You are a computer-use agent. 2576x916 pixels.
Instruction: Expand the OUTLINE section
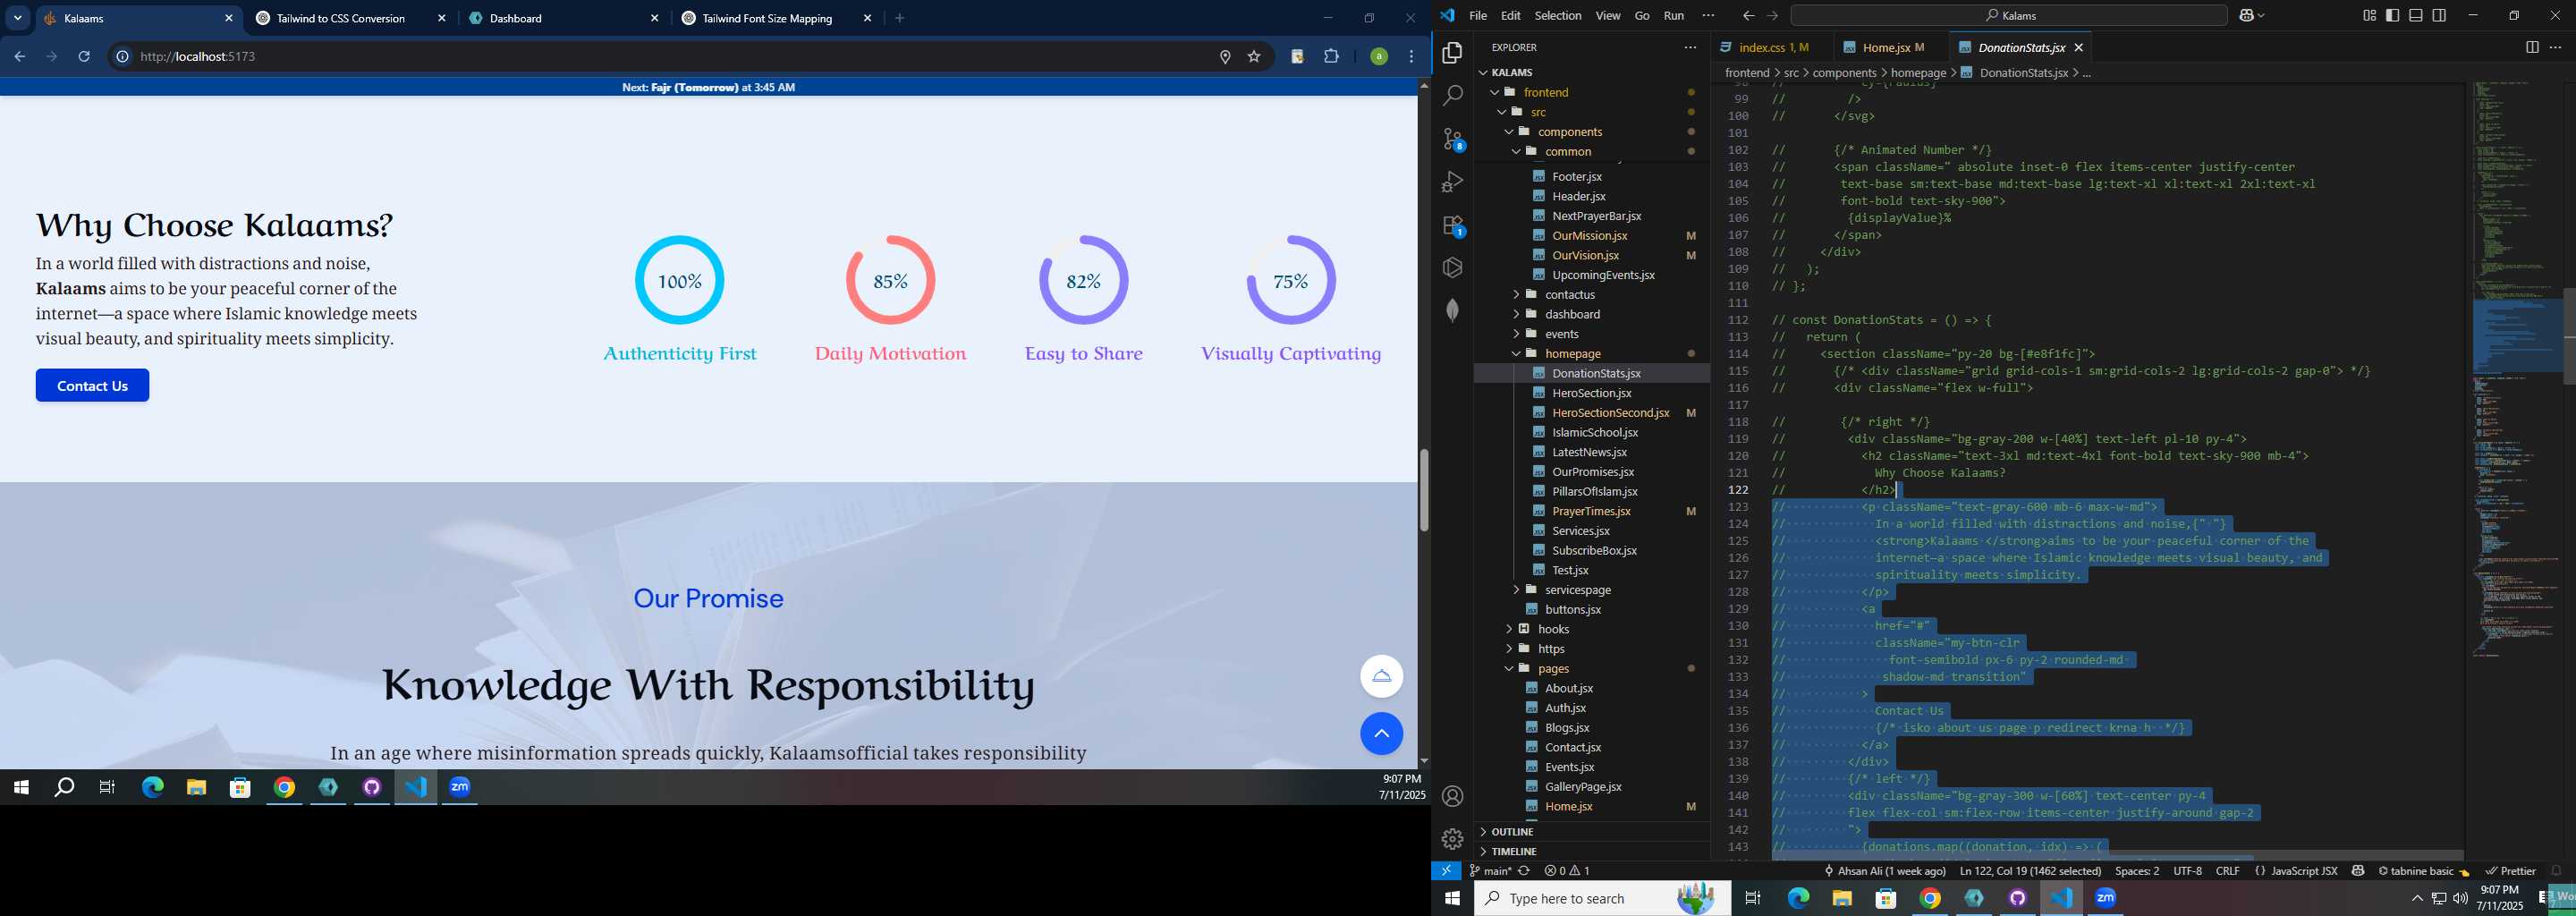[1511, 831]
